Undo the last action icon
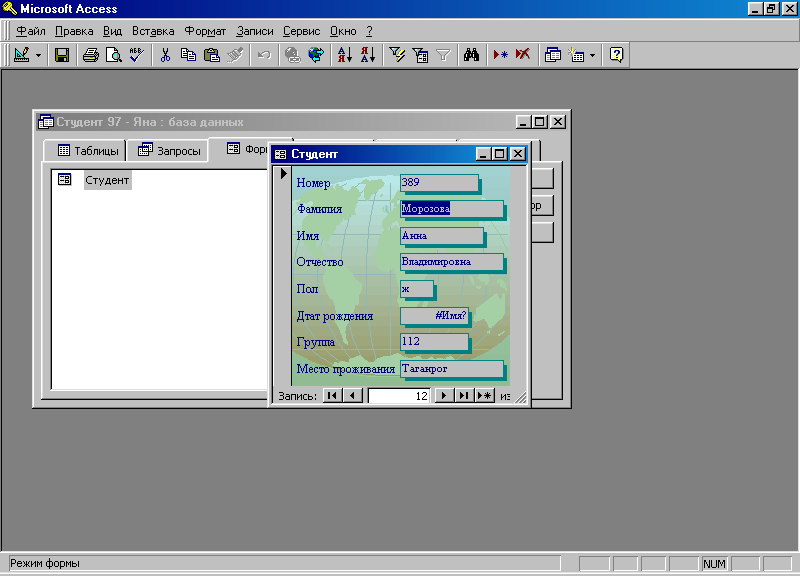The width and height of the screenshot is (800, 576). (x=264, y=55)
